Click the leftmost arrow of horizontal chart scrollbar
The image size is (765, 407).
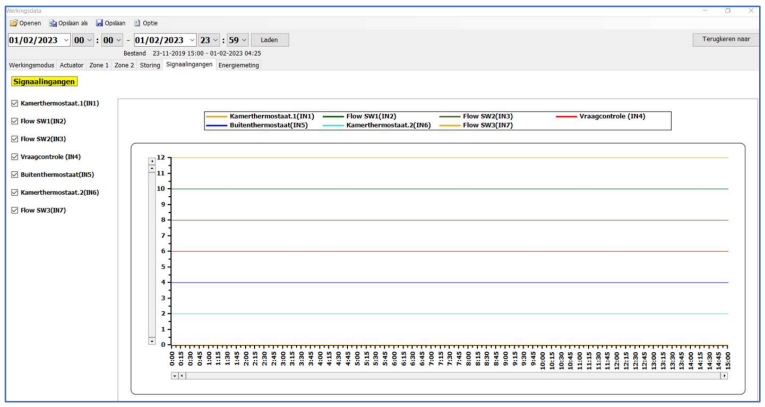click(x=175, y=374)
